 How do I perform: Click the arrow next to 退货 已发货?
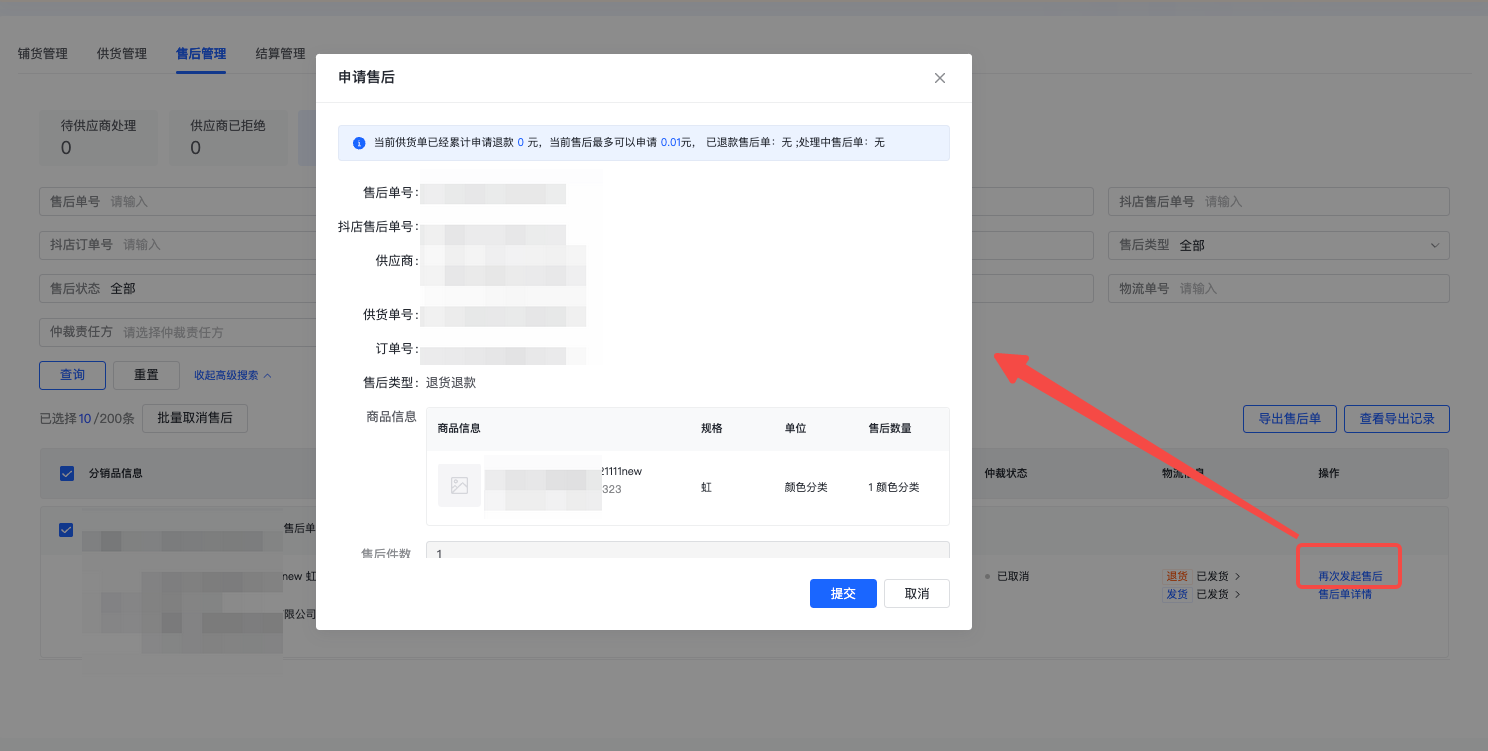click(1237, 577)
